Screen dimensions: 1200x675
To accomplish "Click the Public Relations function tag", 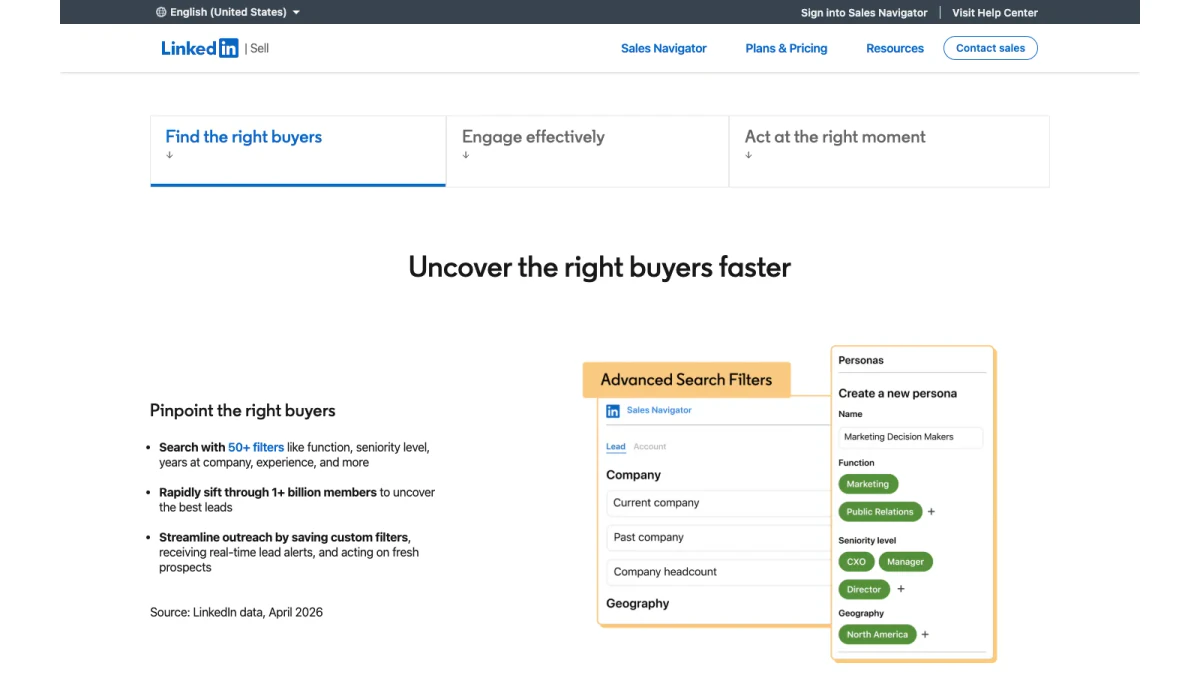I will (880, 512).
